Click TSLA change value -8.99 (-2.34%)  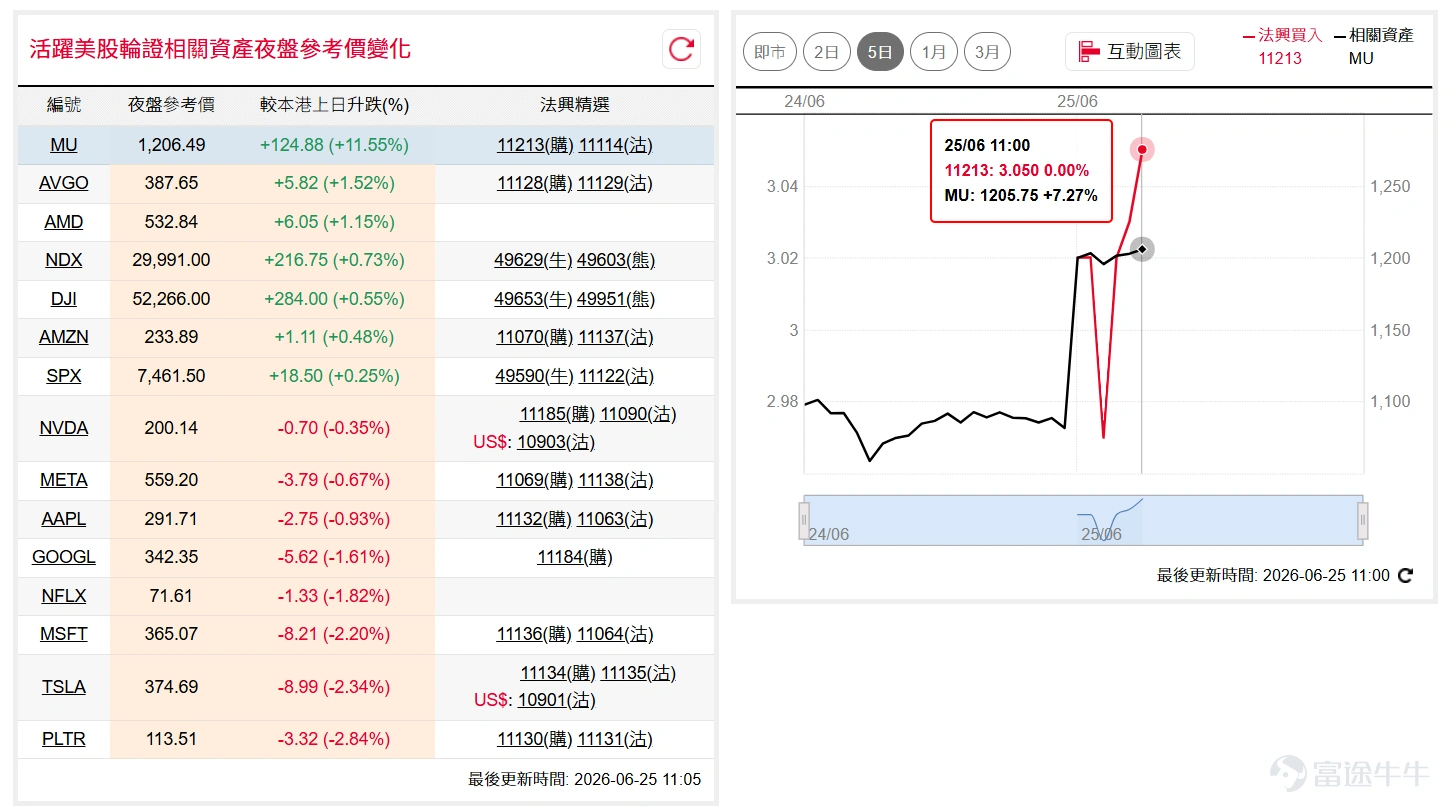335,687
